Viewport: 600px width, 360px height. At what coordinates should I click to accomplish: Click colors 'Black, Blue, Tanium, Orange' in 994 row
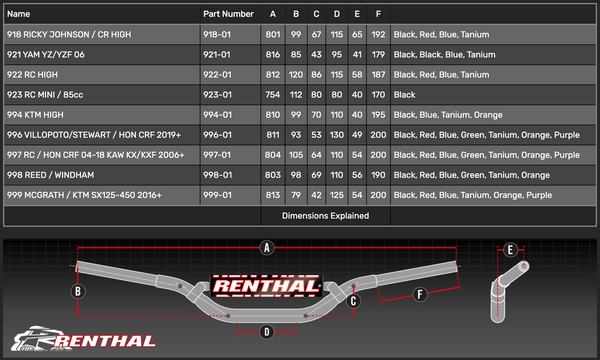pos(448,115)
